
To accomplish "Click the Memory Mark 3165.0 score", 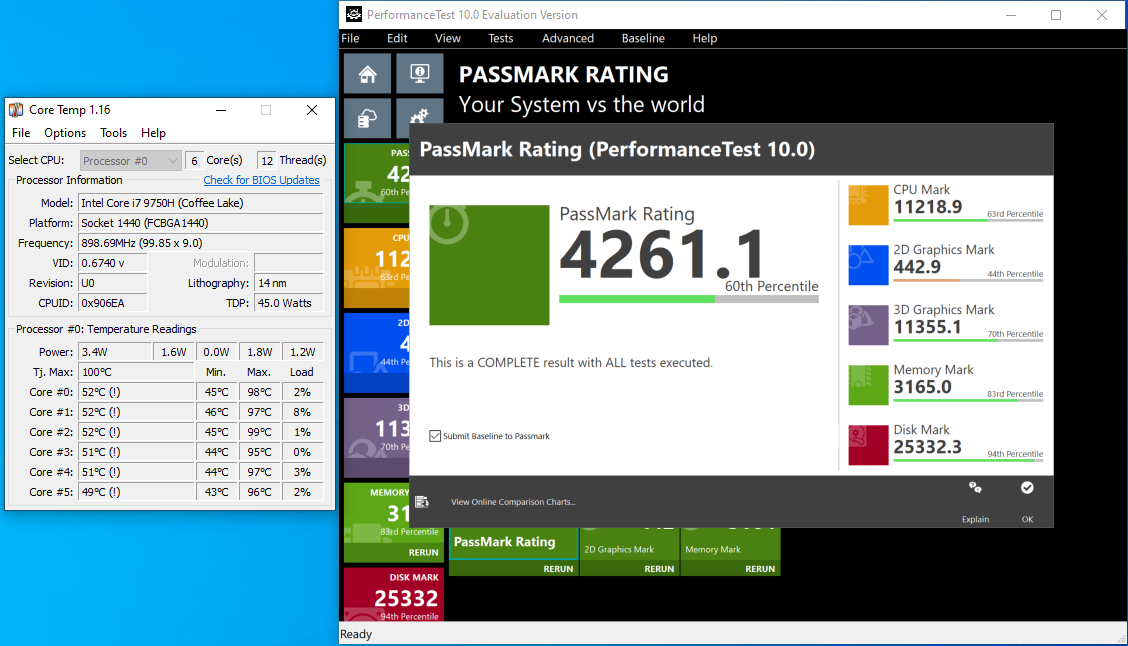I will [x=922, y=387].
